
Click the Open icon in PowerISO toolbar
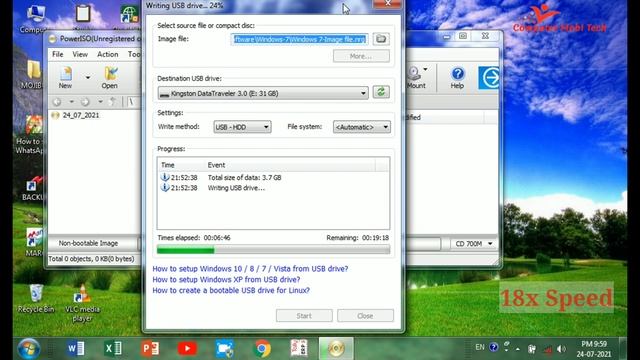click(109, 78)
